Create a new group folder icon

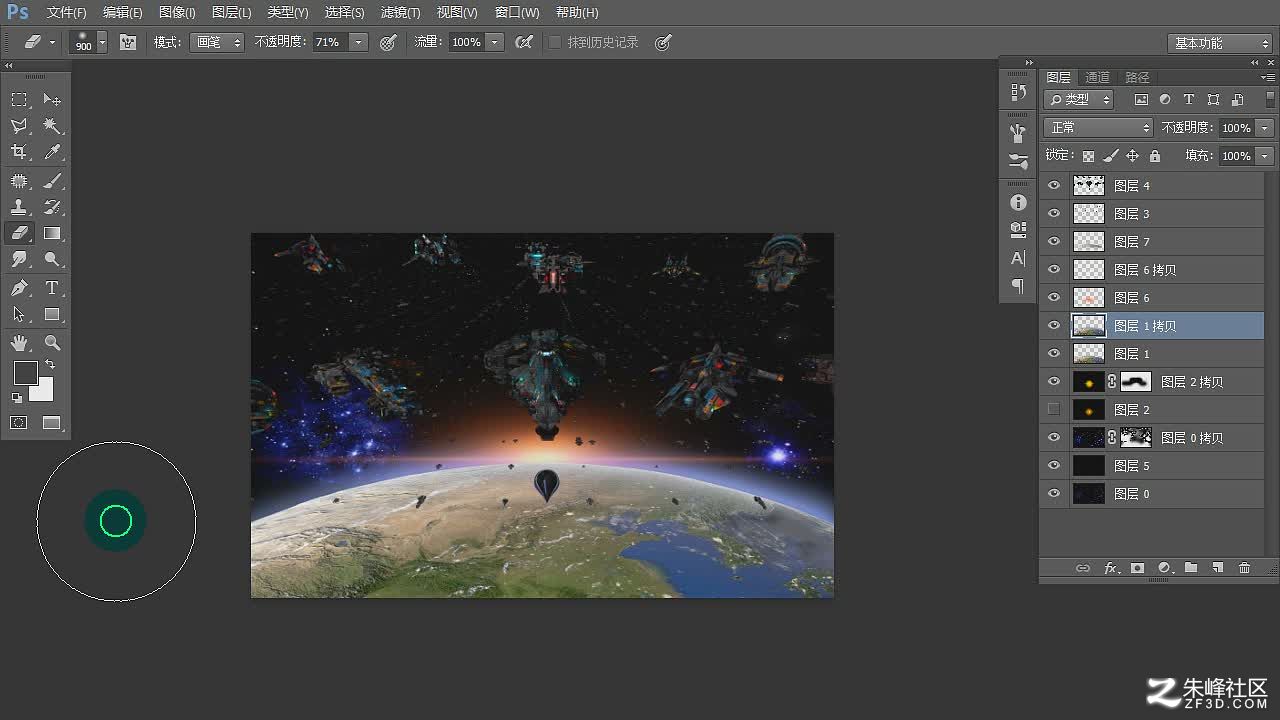[x=1191, y=568]
